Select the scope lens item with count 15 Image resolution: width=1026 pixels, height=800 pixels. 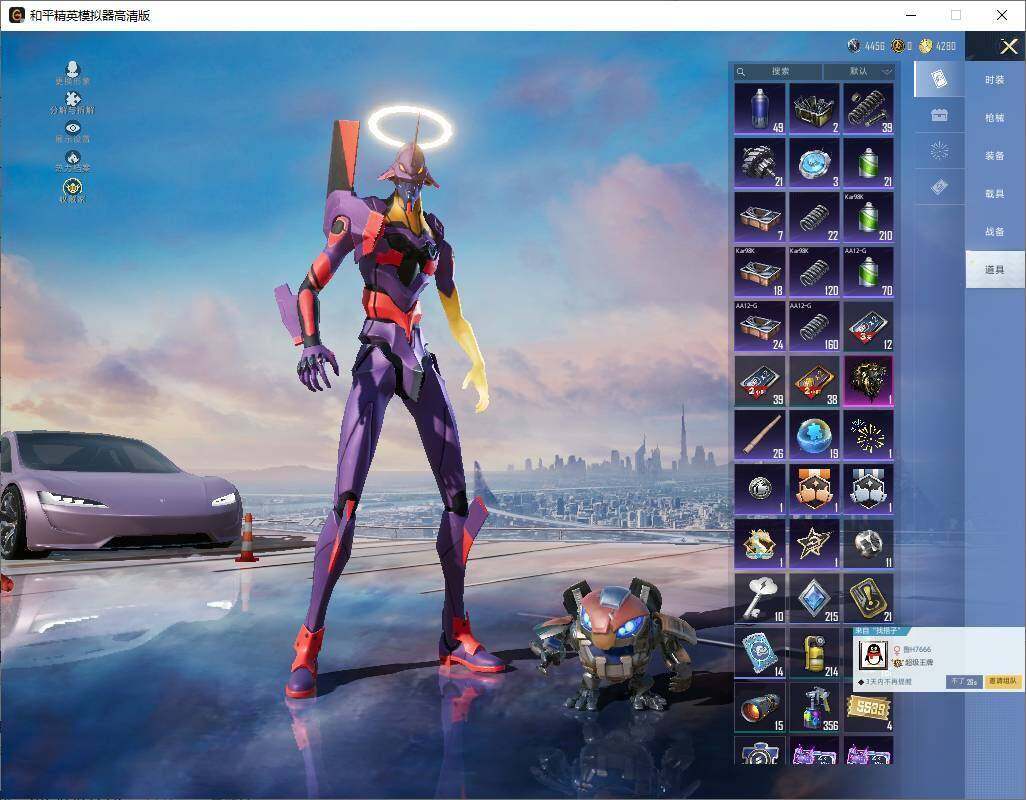[x=760, y=708]
